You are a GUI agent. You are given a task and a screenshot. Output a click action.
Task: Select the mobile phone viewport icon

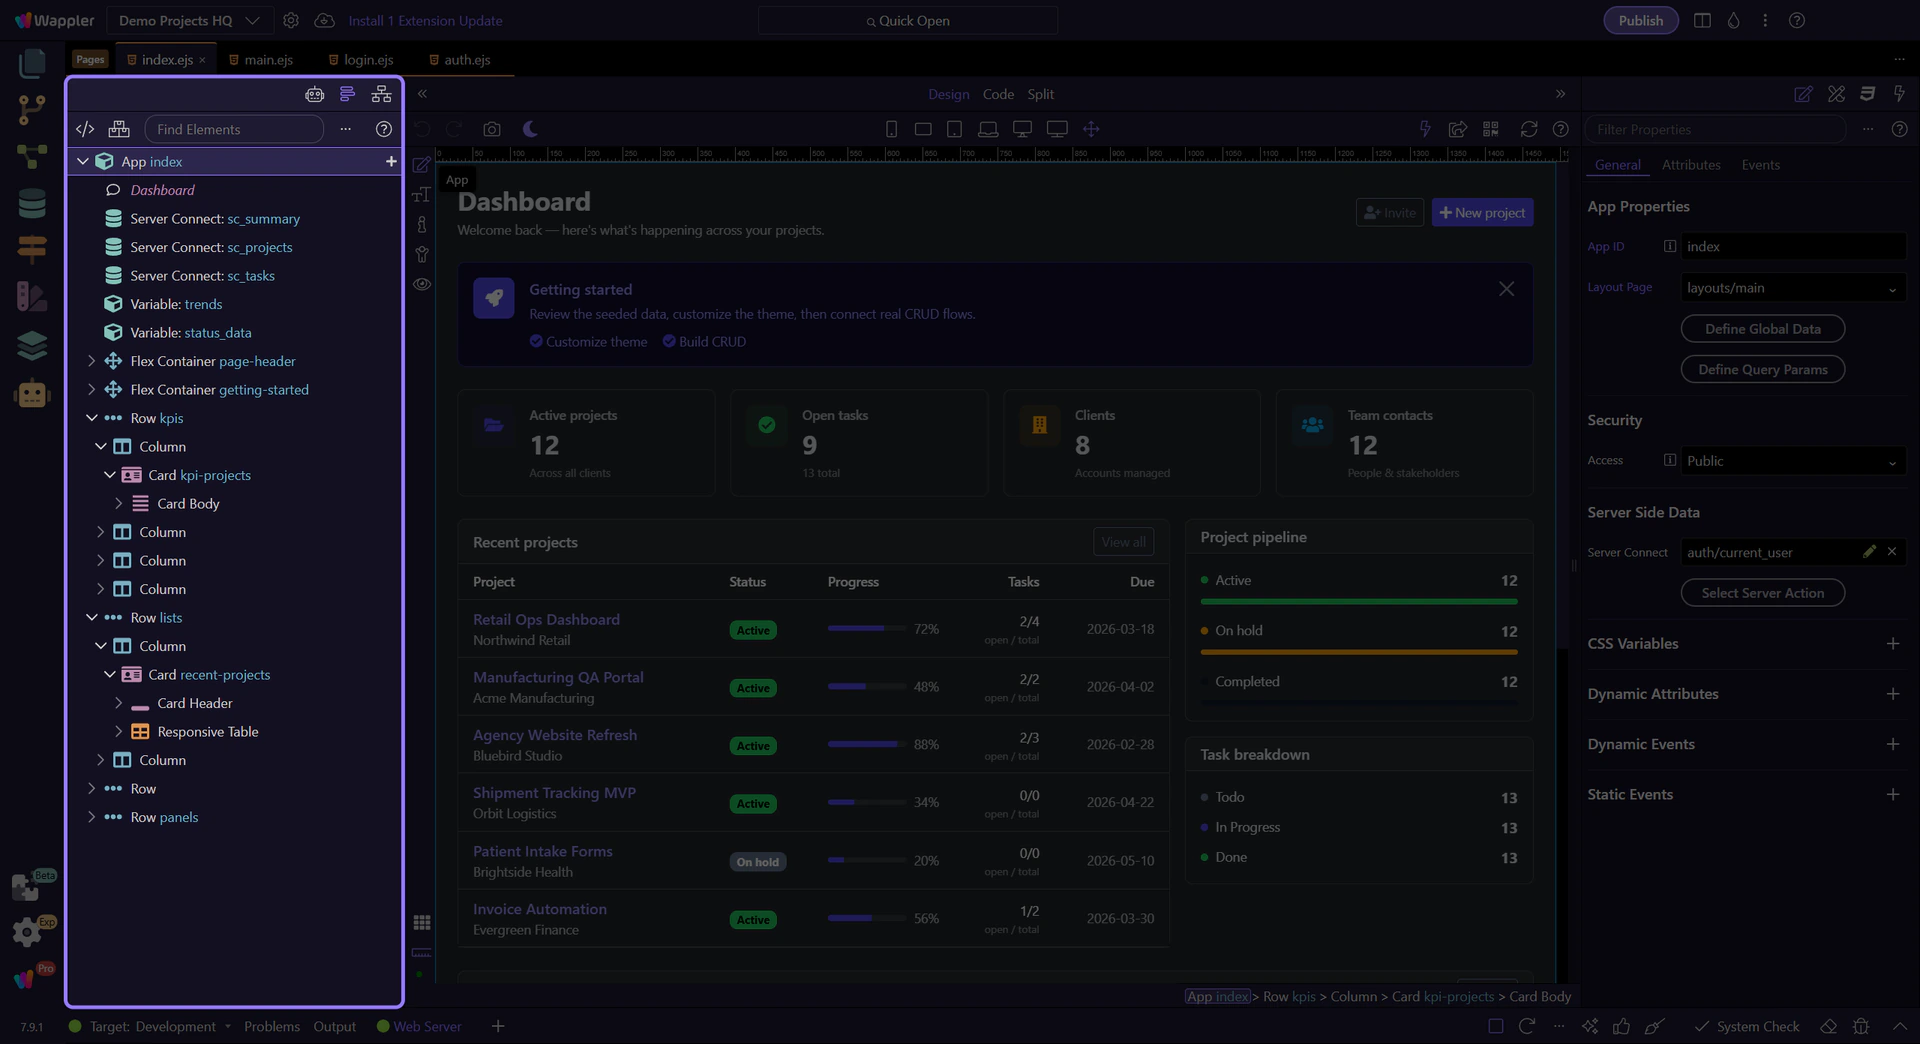tap(891, 129)
